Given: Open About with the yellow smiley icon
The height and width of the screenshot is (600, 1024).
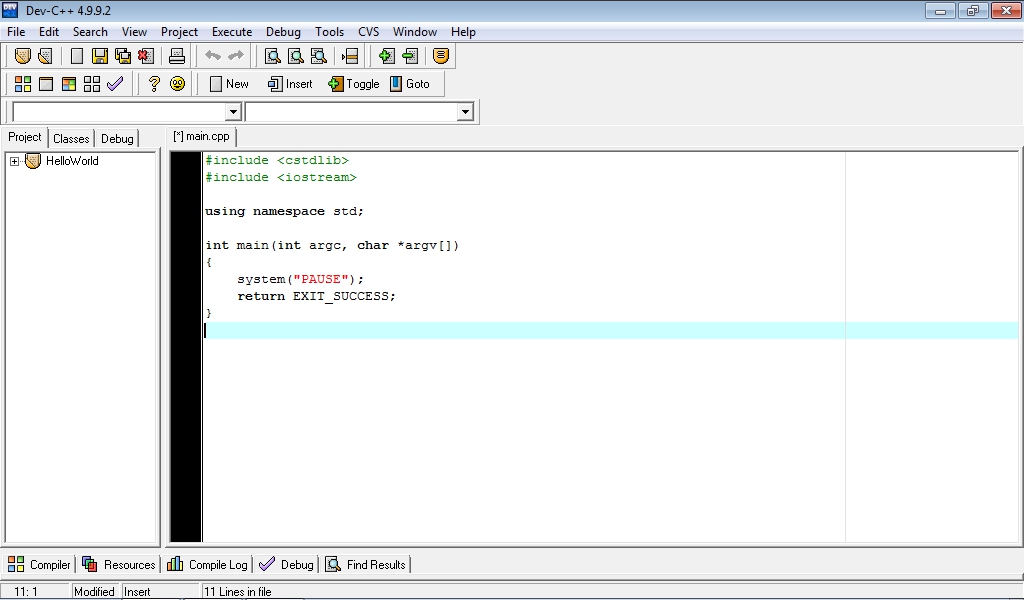Looking at the screenshot, I should (x=177, y=84).
